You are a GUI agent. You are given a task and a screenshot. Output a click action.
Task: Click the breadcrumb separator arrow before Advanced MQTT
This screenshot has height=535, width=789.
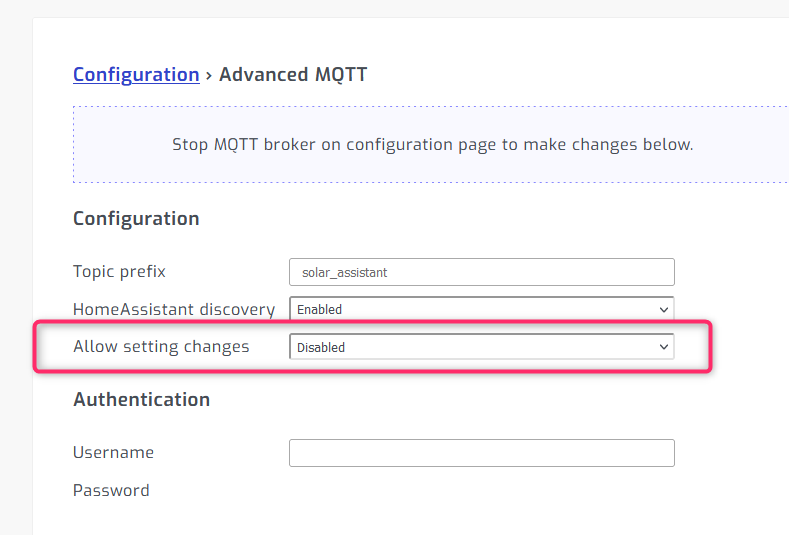coord(209,75)
